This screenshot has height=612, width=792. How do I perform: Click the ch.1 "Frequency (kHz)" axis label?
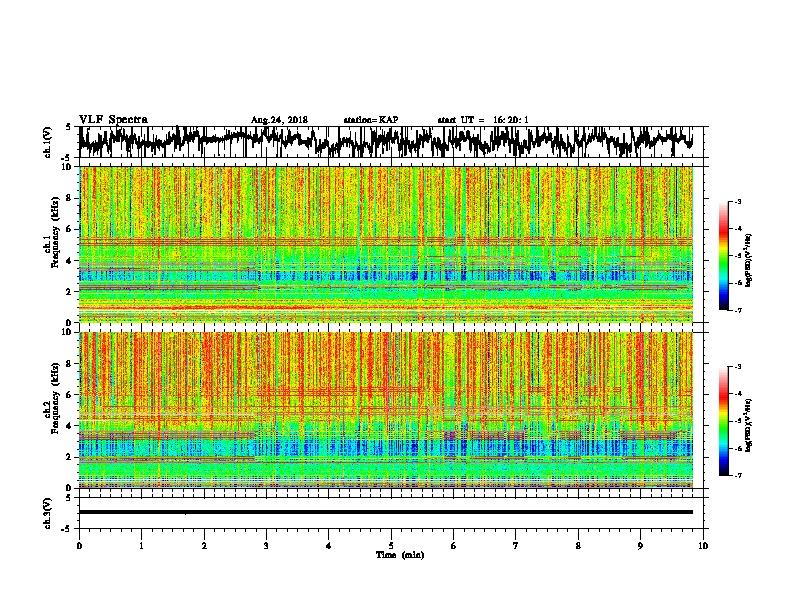point(55,232)
